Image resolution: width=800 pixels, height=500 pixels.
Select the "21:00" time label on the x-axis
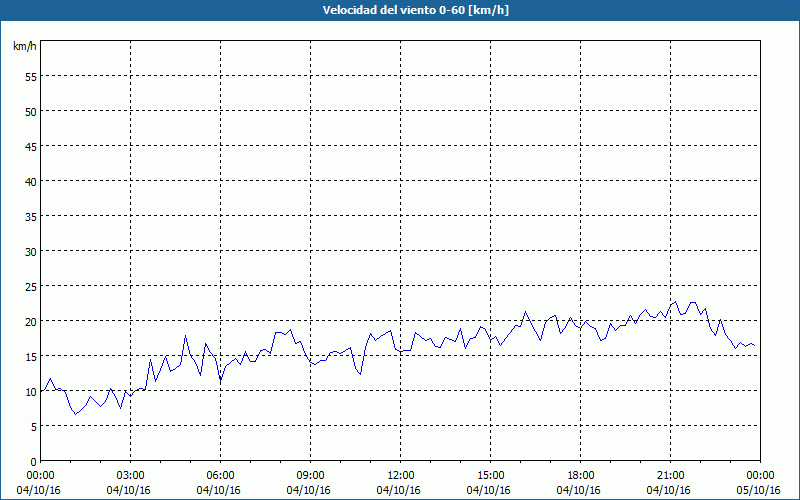click(670, 476)
